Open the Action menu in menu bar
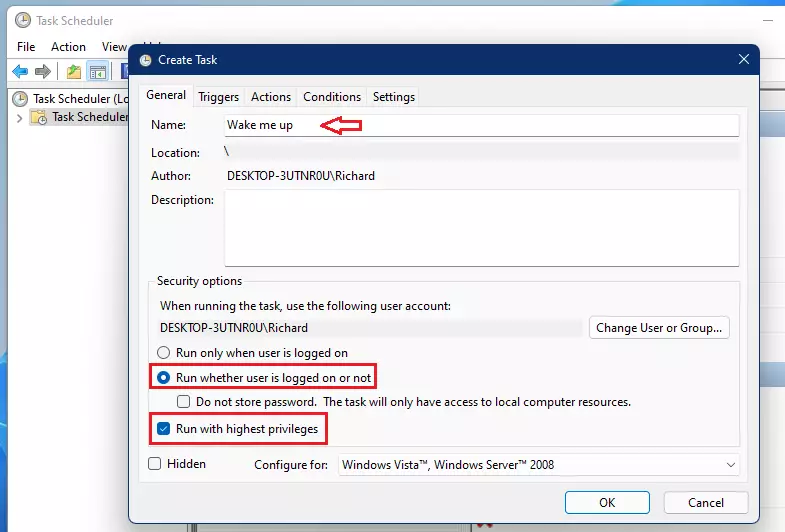785x532 pixels. pos(68,47)
